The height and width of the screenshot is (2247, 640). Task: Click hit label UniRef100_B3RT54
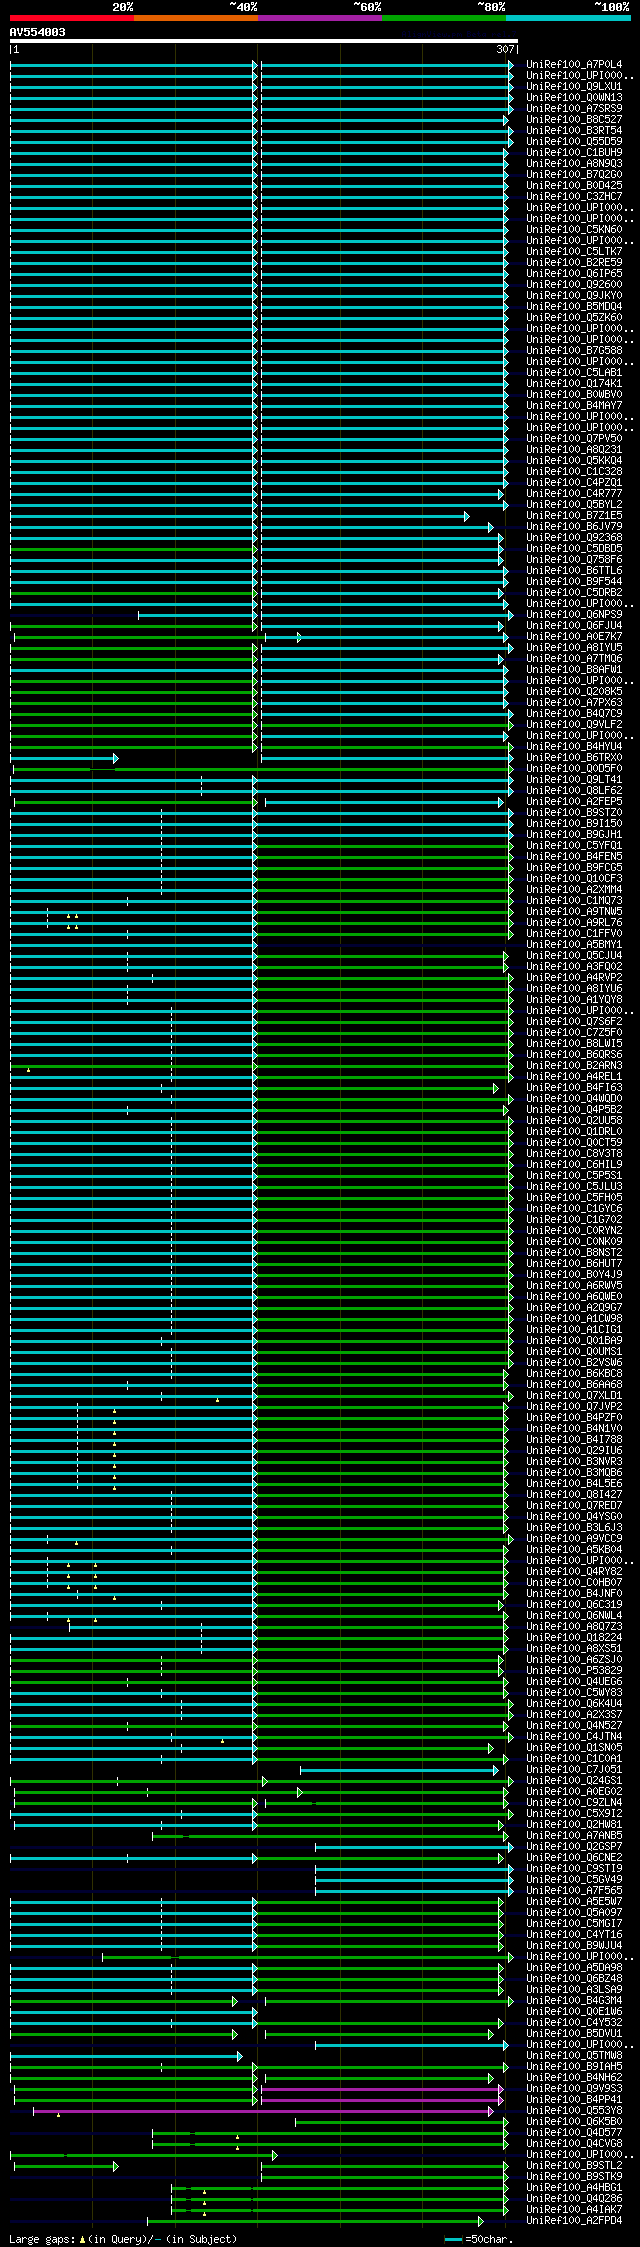point(574,131)
